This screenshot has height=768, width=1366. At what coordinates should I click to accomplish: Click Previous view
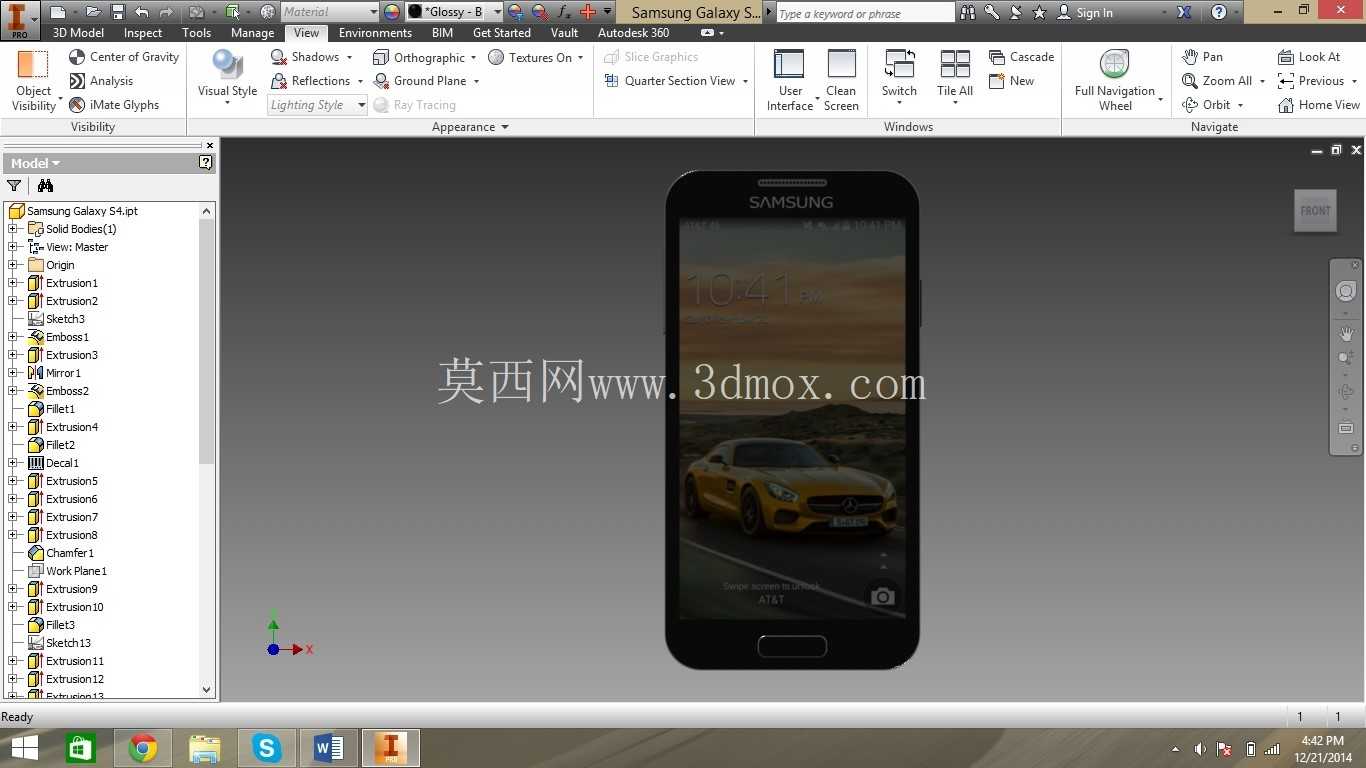point(1311,81)
